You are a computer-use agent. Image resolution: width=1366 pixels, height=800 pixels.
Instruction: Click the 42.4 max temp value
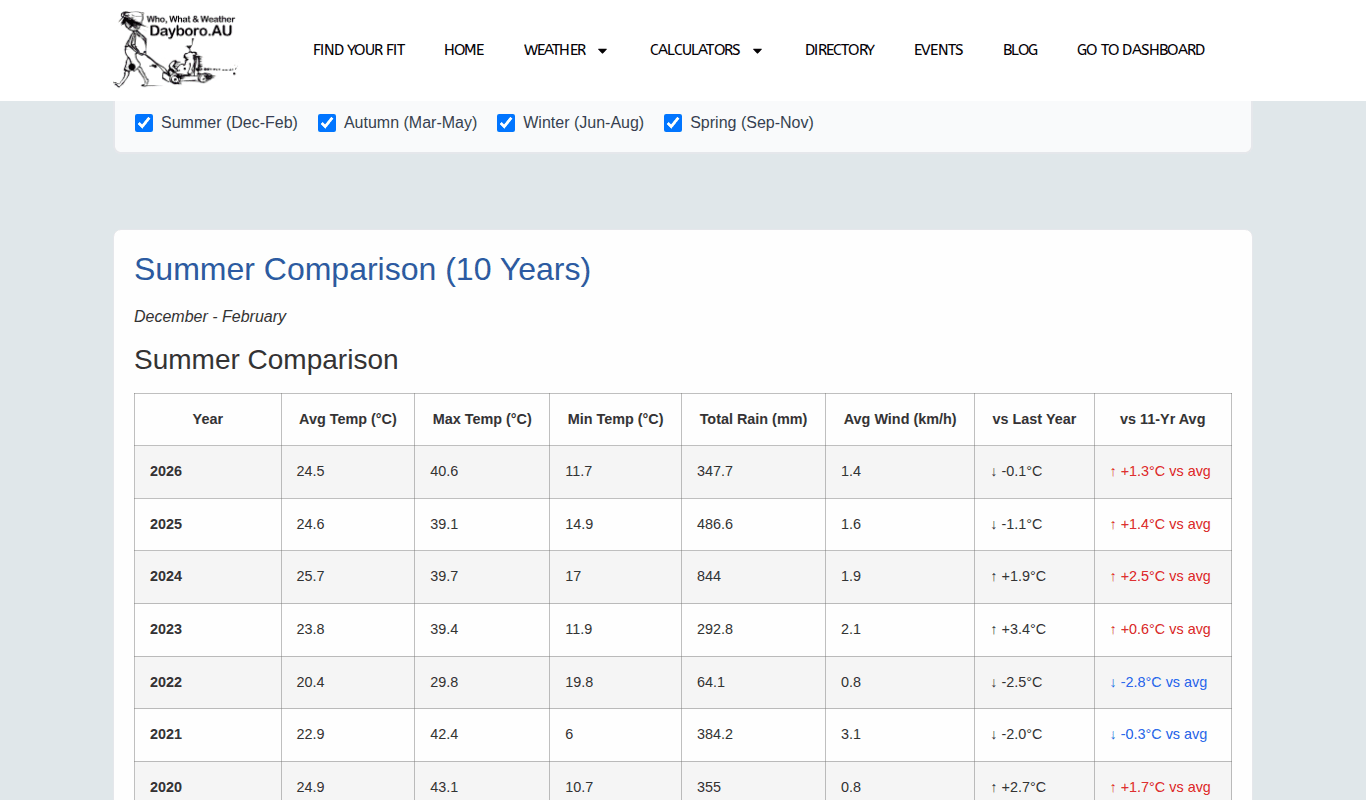pyautogui.click(x=444, y=735)
